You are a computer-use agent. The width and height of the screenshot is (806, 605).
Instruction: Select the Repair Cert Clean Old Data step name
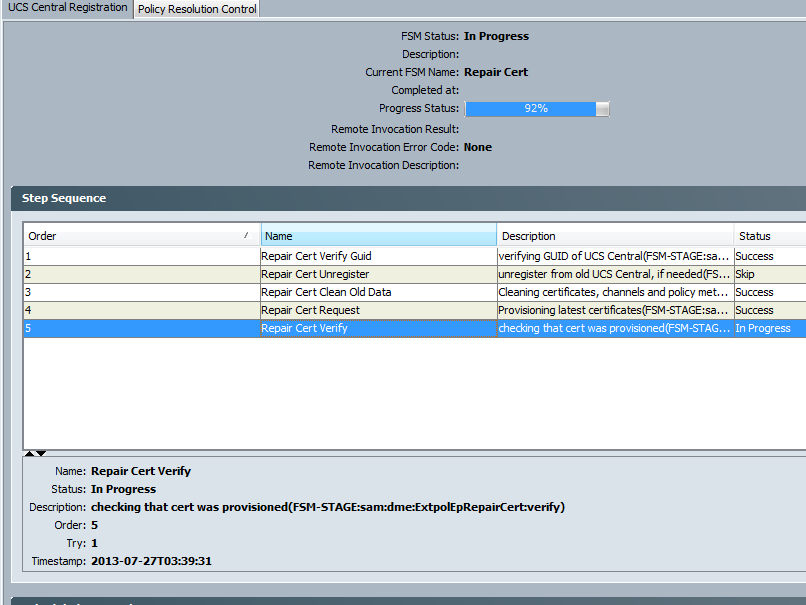click(x=326, y=292)
